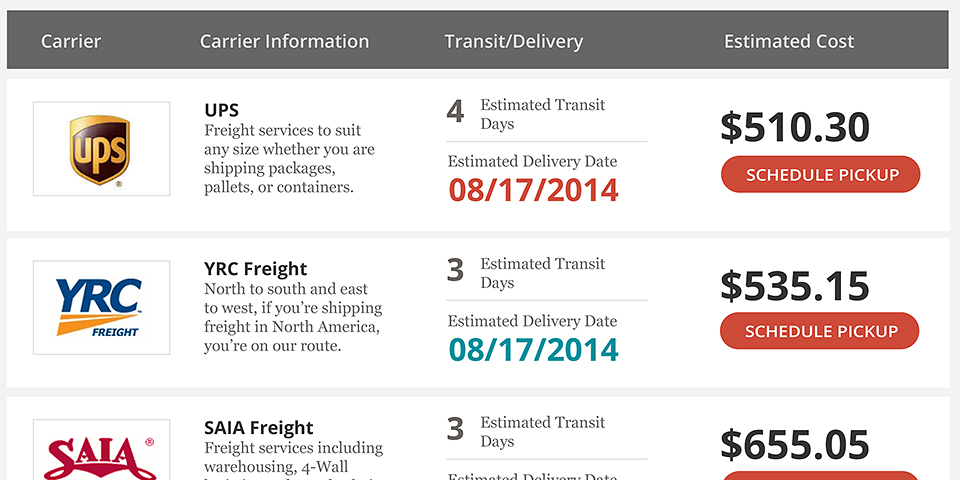Image resolution: width=960 pixels, height=480 pixels.
Task: Click the UPS 4 transit days number
Action: pyautogui.click(x=455, y=111)
